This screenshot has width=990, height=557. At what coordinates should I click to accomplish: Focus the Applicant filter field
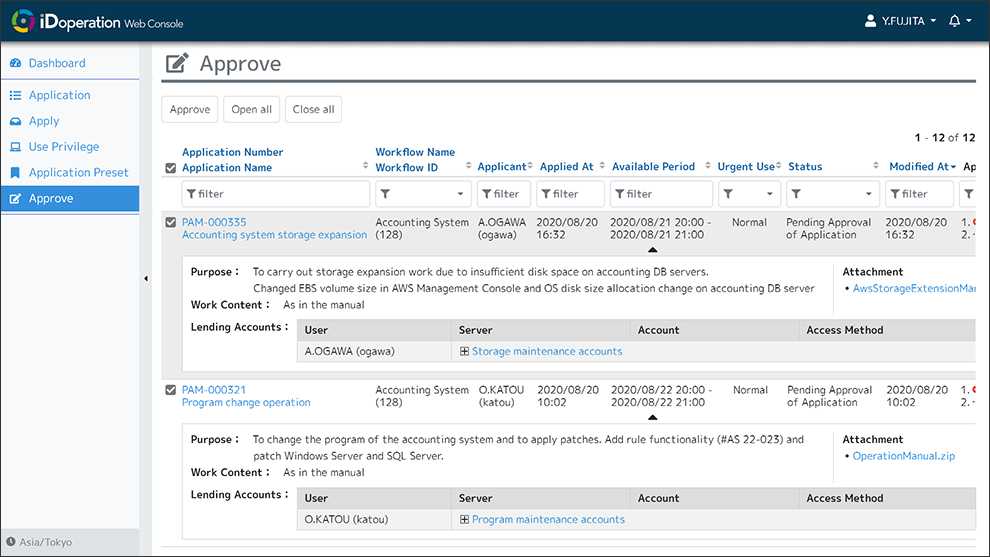(504, 194)
